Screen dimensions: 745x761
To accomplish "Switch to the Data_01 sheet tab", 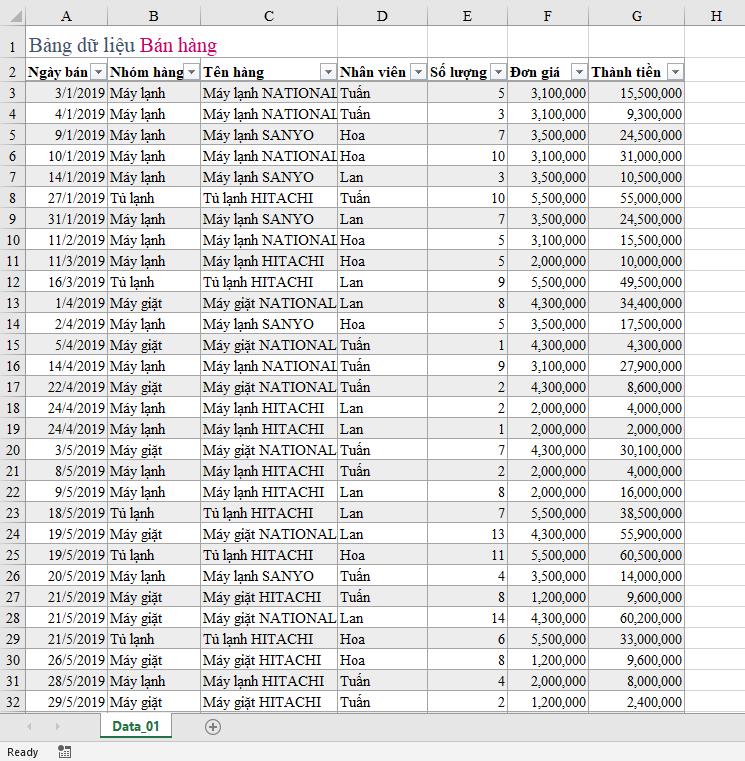I will pos(136,726).
